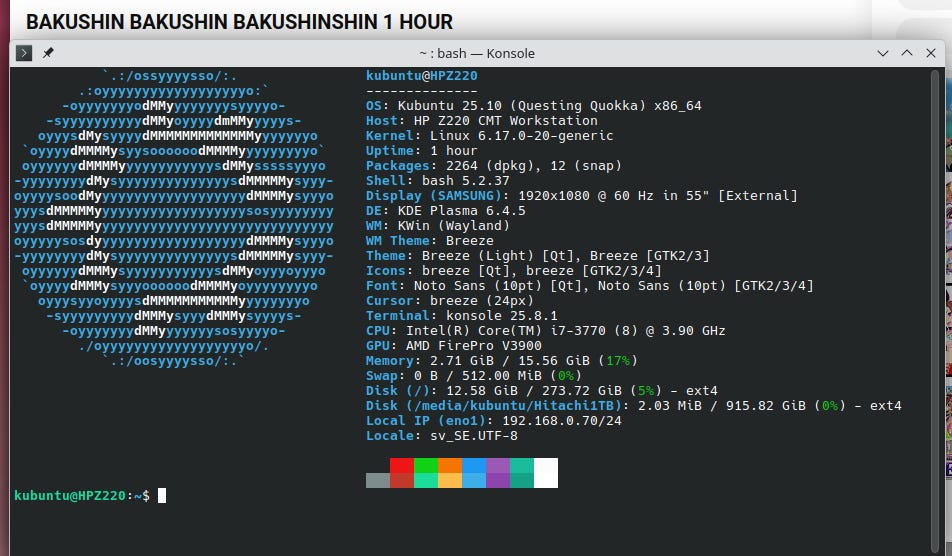This screenshot has width=952, height=556.
Task: Click the "~ : bash — Konsole" window title
Action: (477, 53)
